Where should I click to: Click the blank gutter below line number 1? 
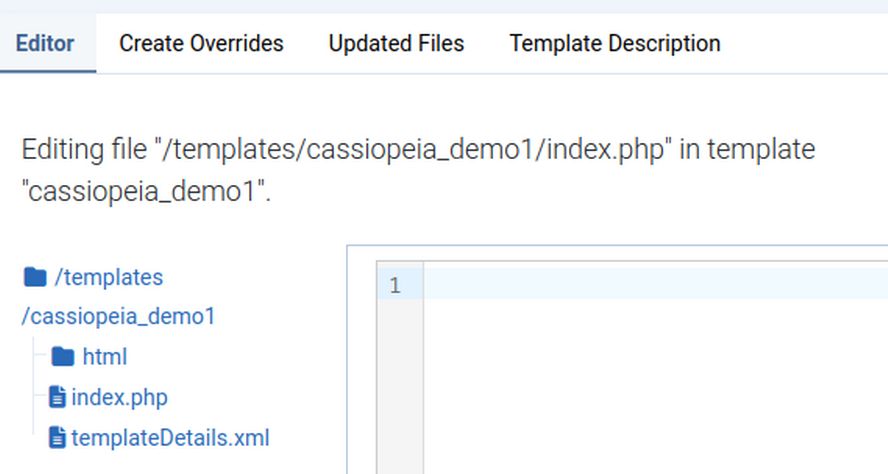click(399, 390)
